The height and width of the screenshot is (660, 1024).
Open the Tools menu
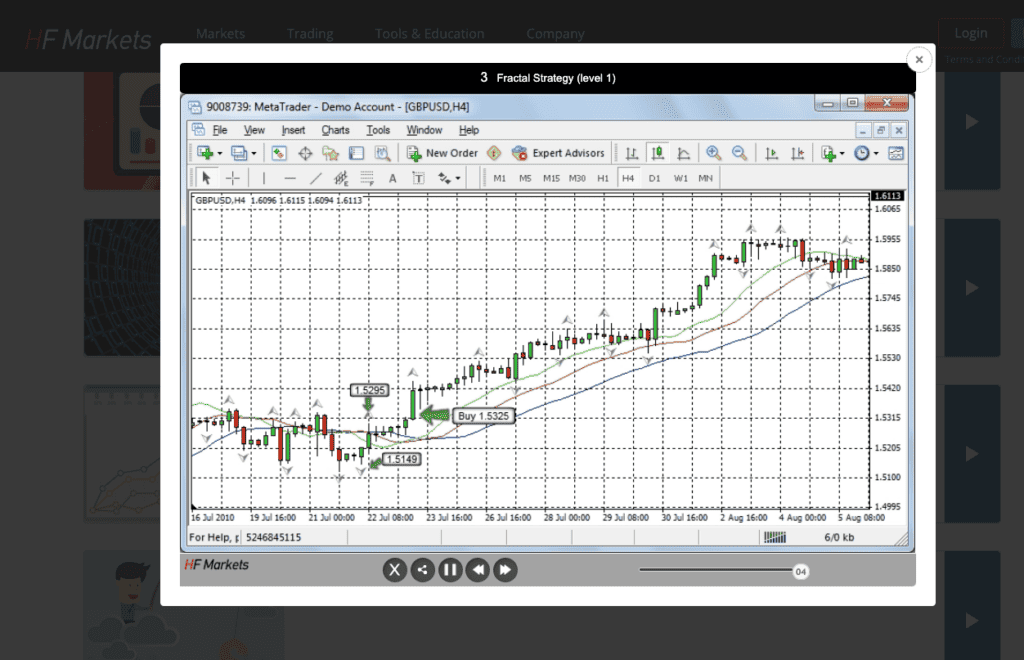pos(378,130)
